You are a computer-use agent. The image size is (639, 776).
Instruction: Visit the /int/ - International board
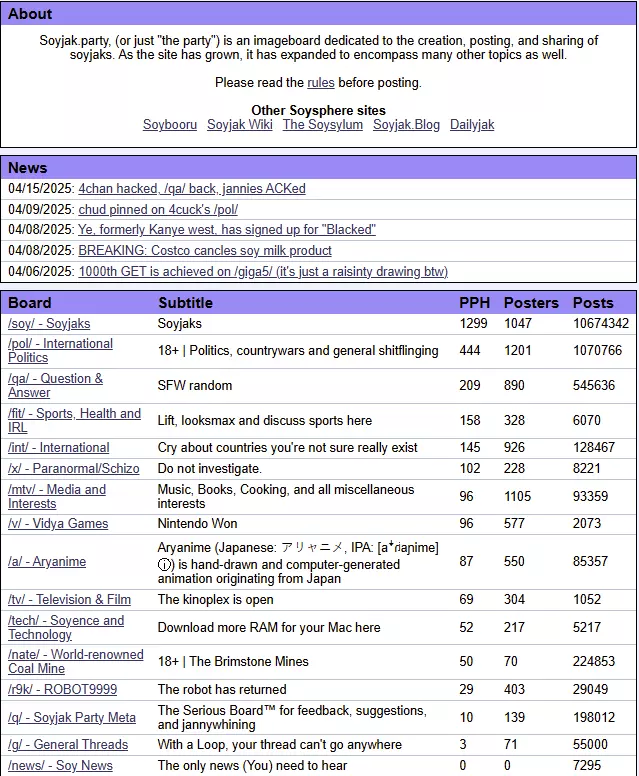point(58,448)
